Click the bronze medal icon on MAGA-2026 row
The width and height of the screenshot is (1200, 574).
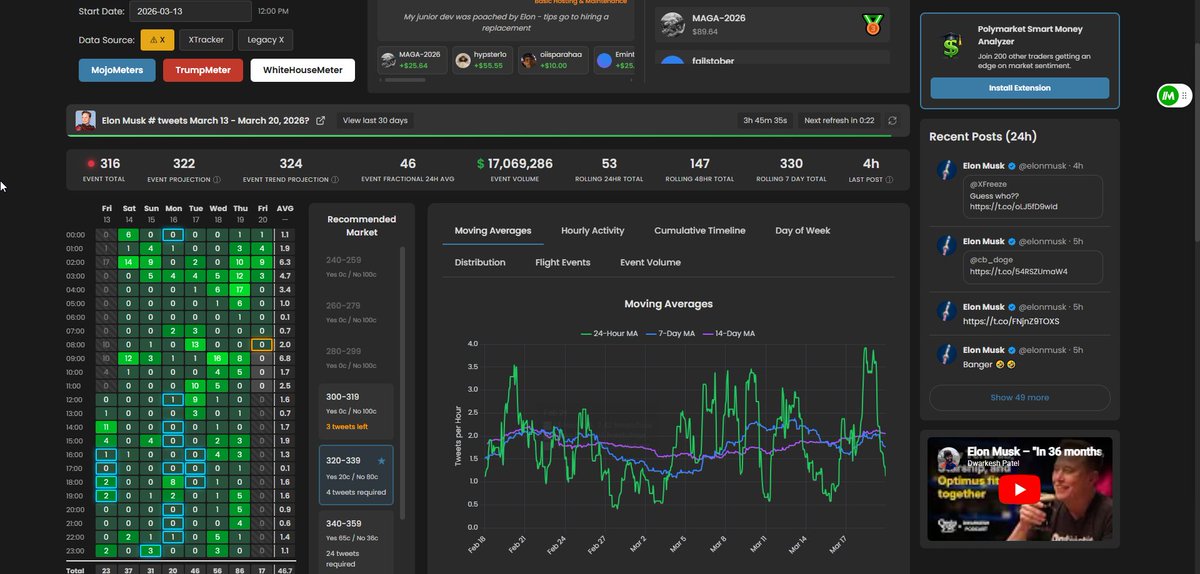873,24
